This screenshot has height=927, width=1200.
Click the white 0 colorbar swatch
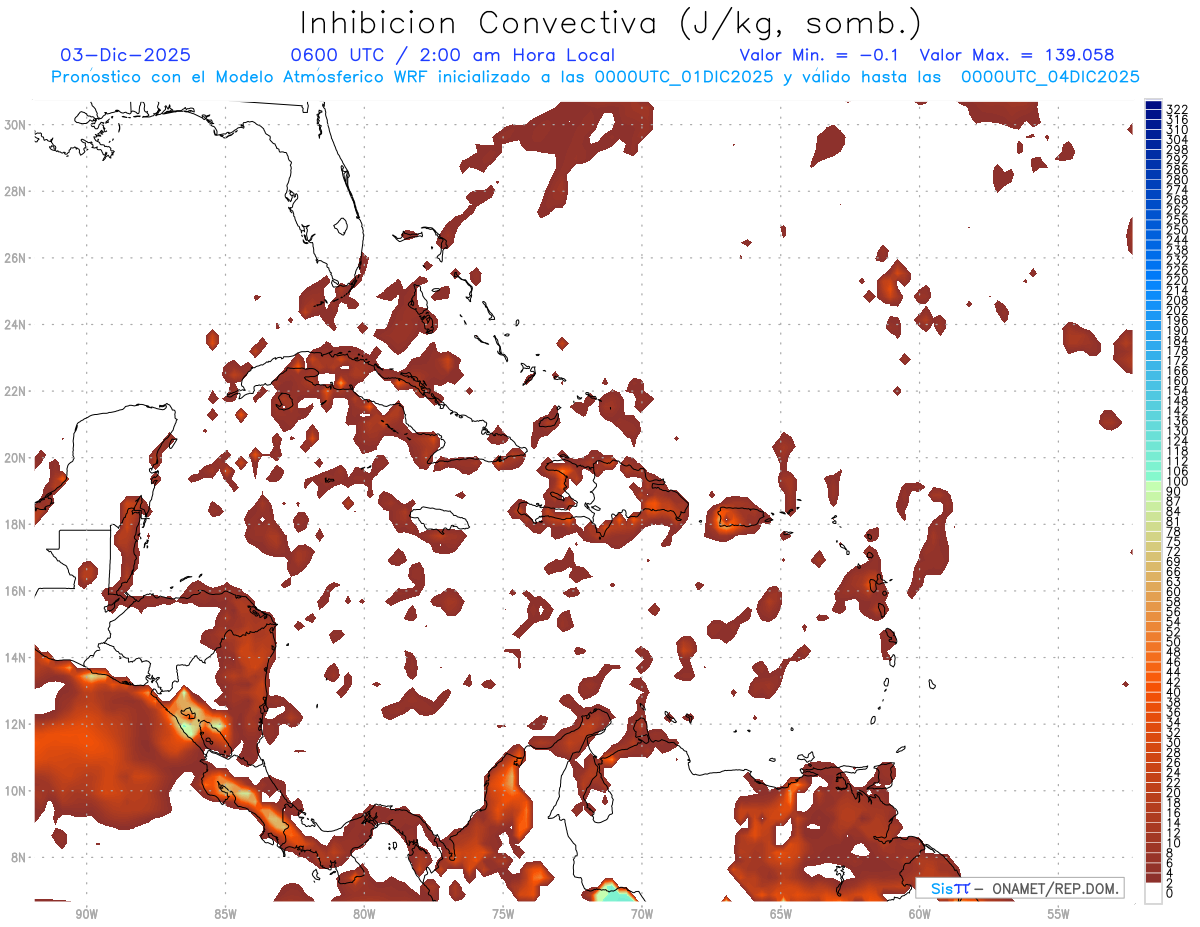[1153, 891]
